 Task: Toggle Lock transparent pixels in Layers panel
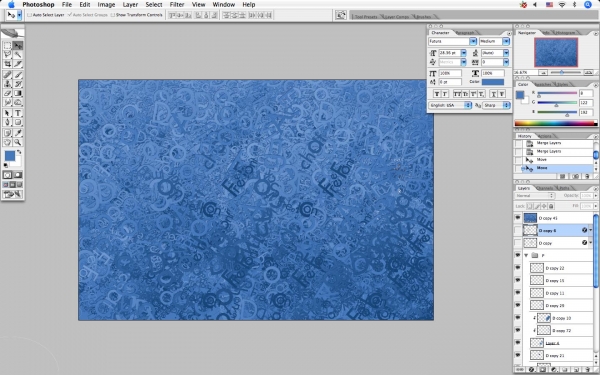(530, 206)
